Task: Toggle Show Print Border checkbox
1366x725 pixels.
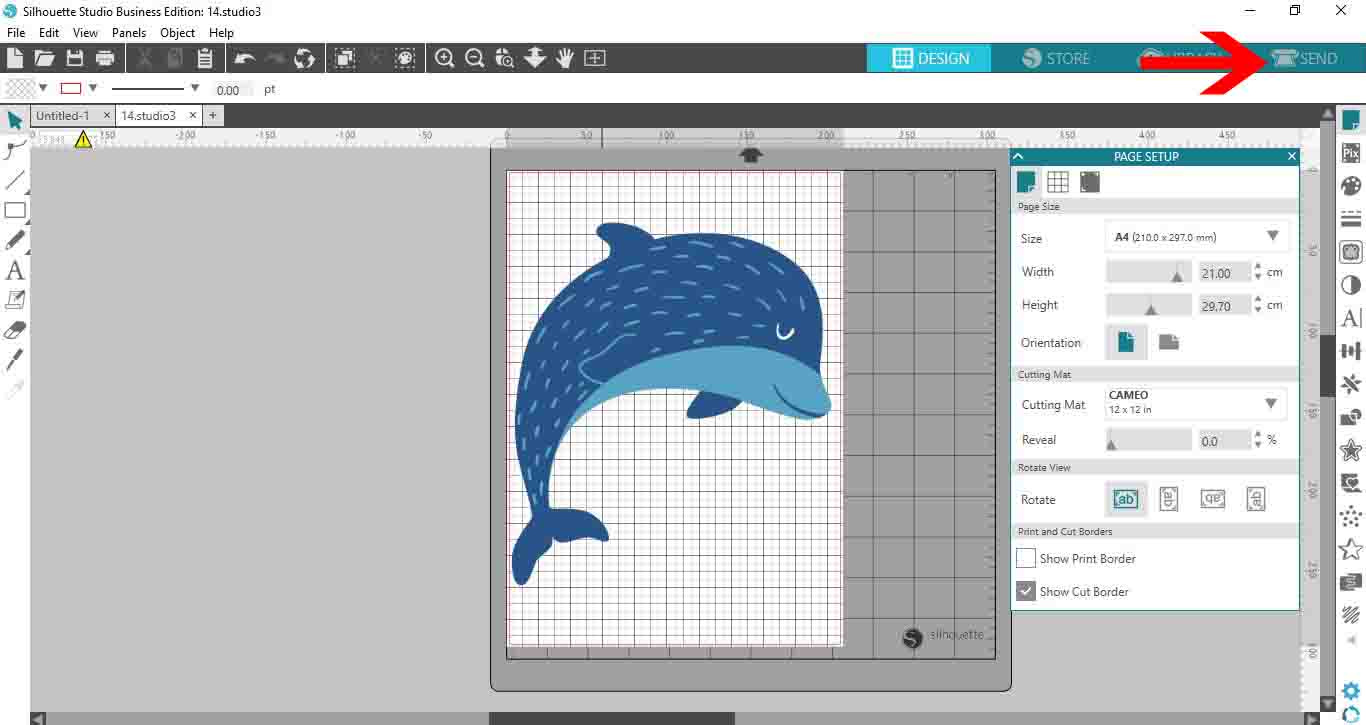Action: point(1026,558)
